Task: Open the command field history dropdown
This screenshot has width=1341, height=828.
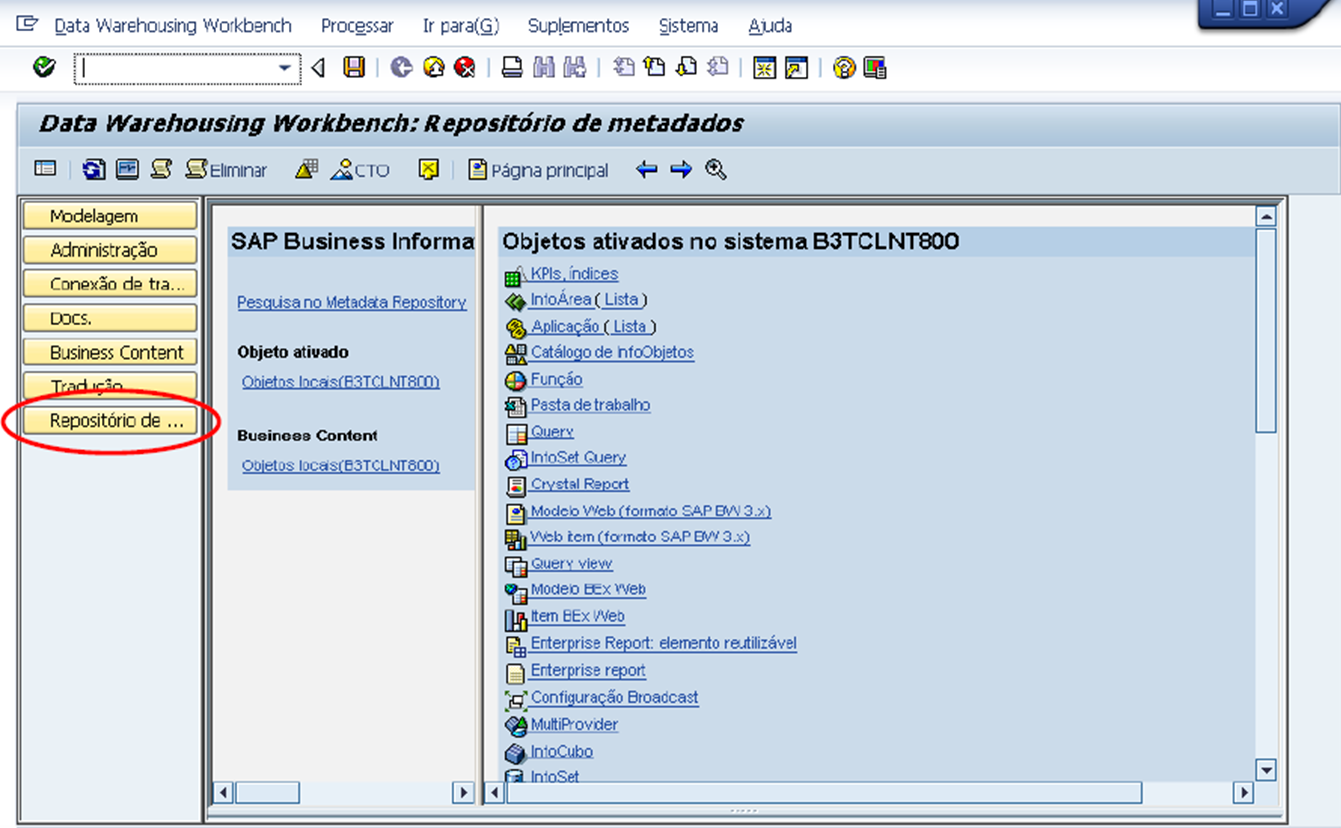Action: point(286,68)
